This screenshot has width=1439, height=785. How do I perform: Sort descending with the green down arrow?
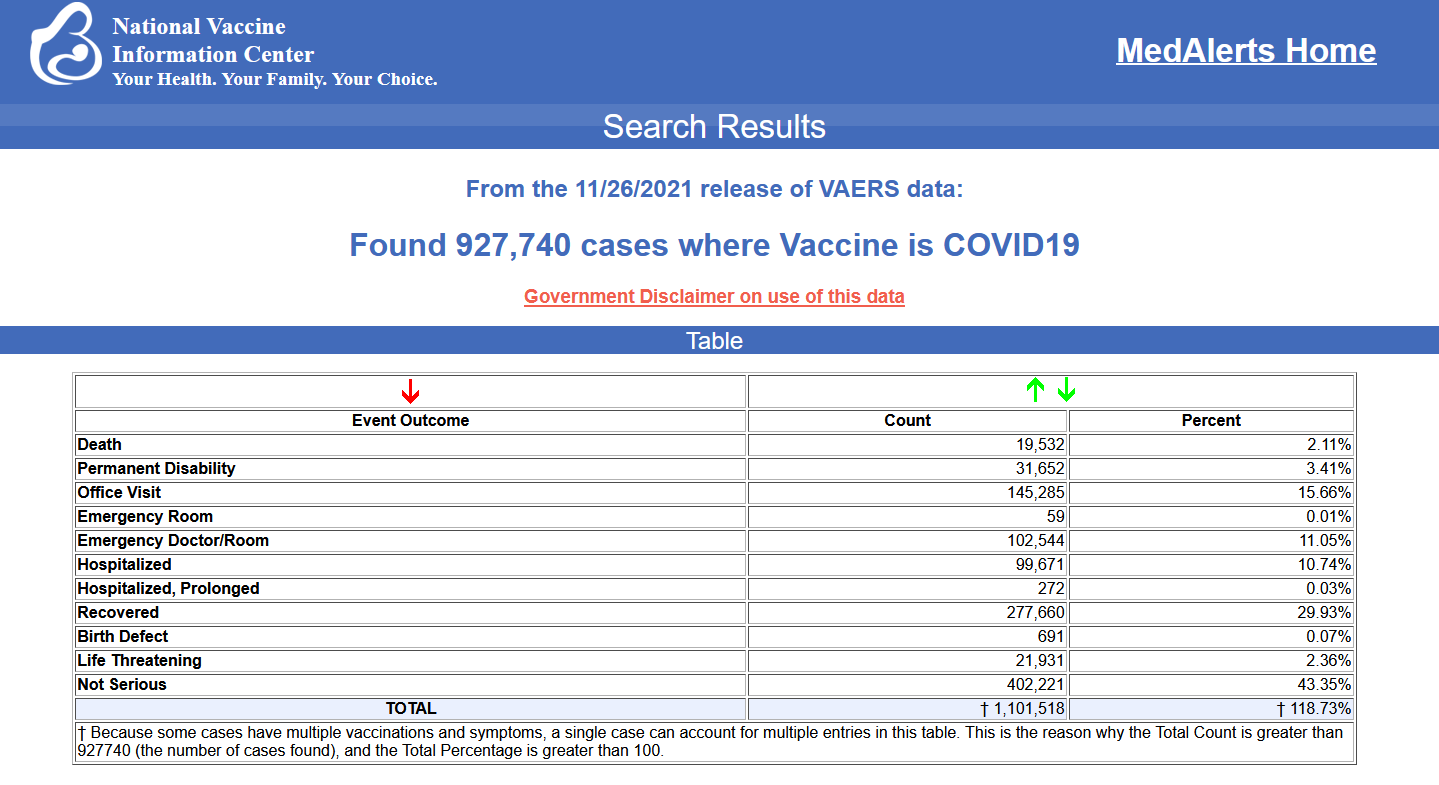click(x=1066, y=390)
